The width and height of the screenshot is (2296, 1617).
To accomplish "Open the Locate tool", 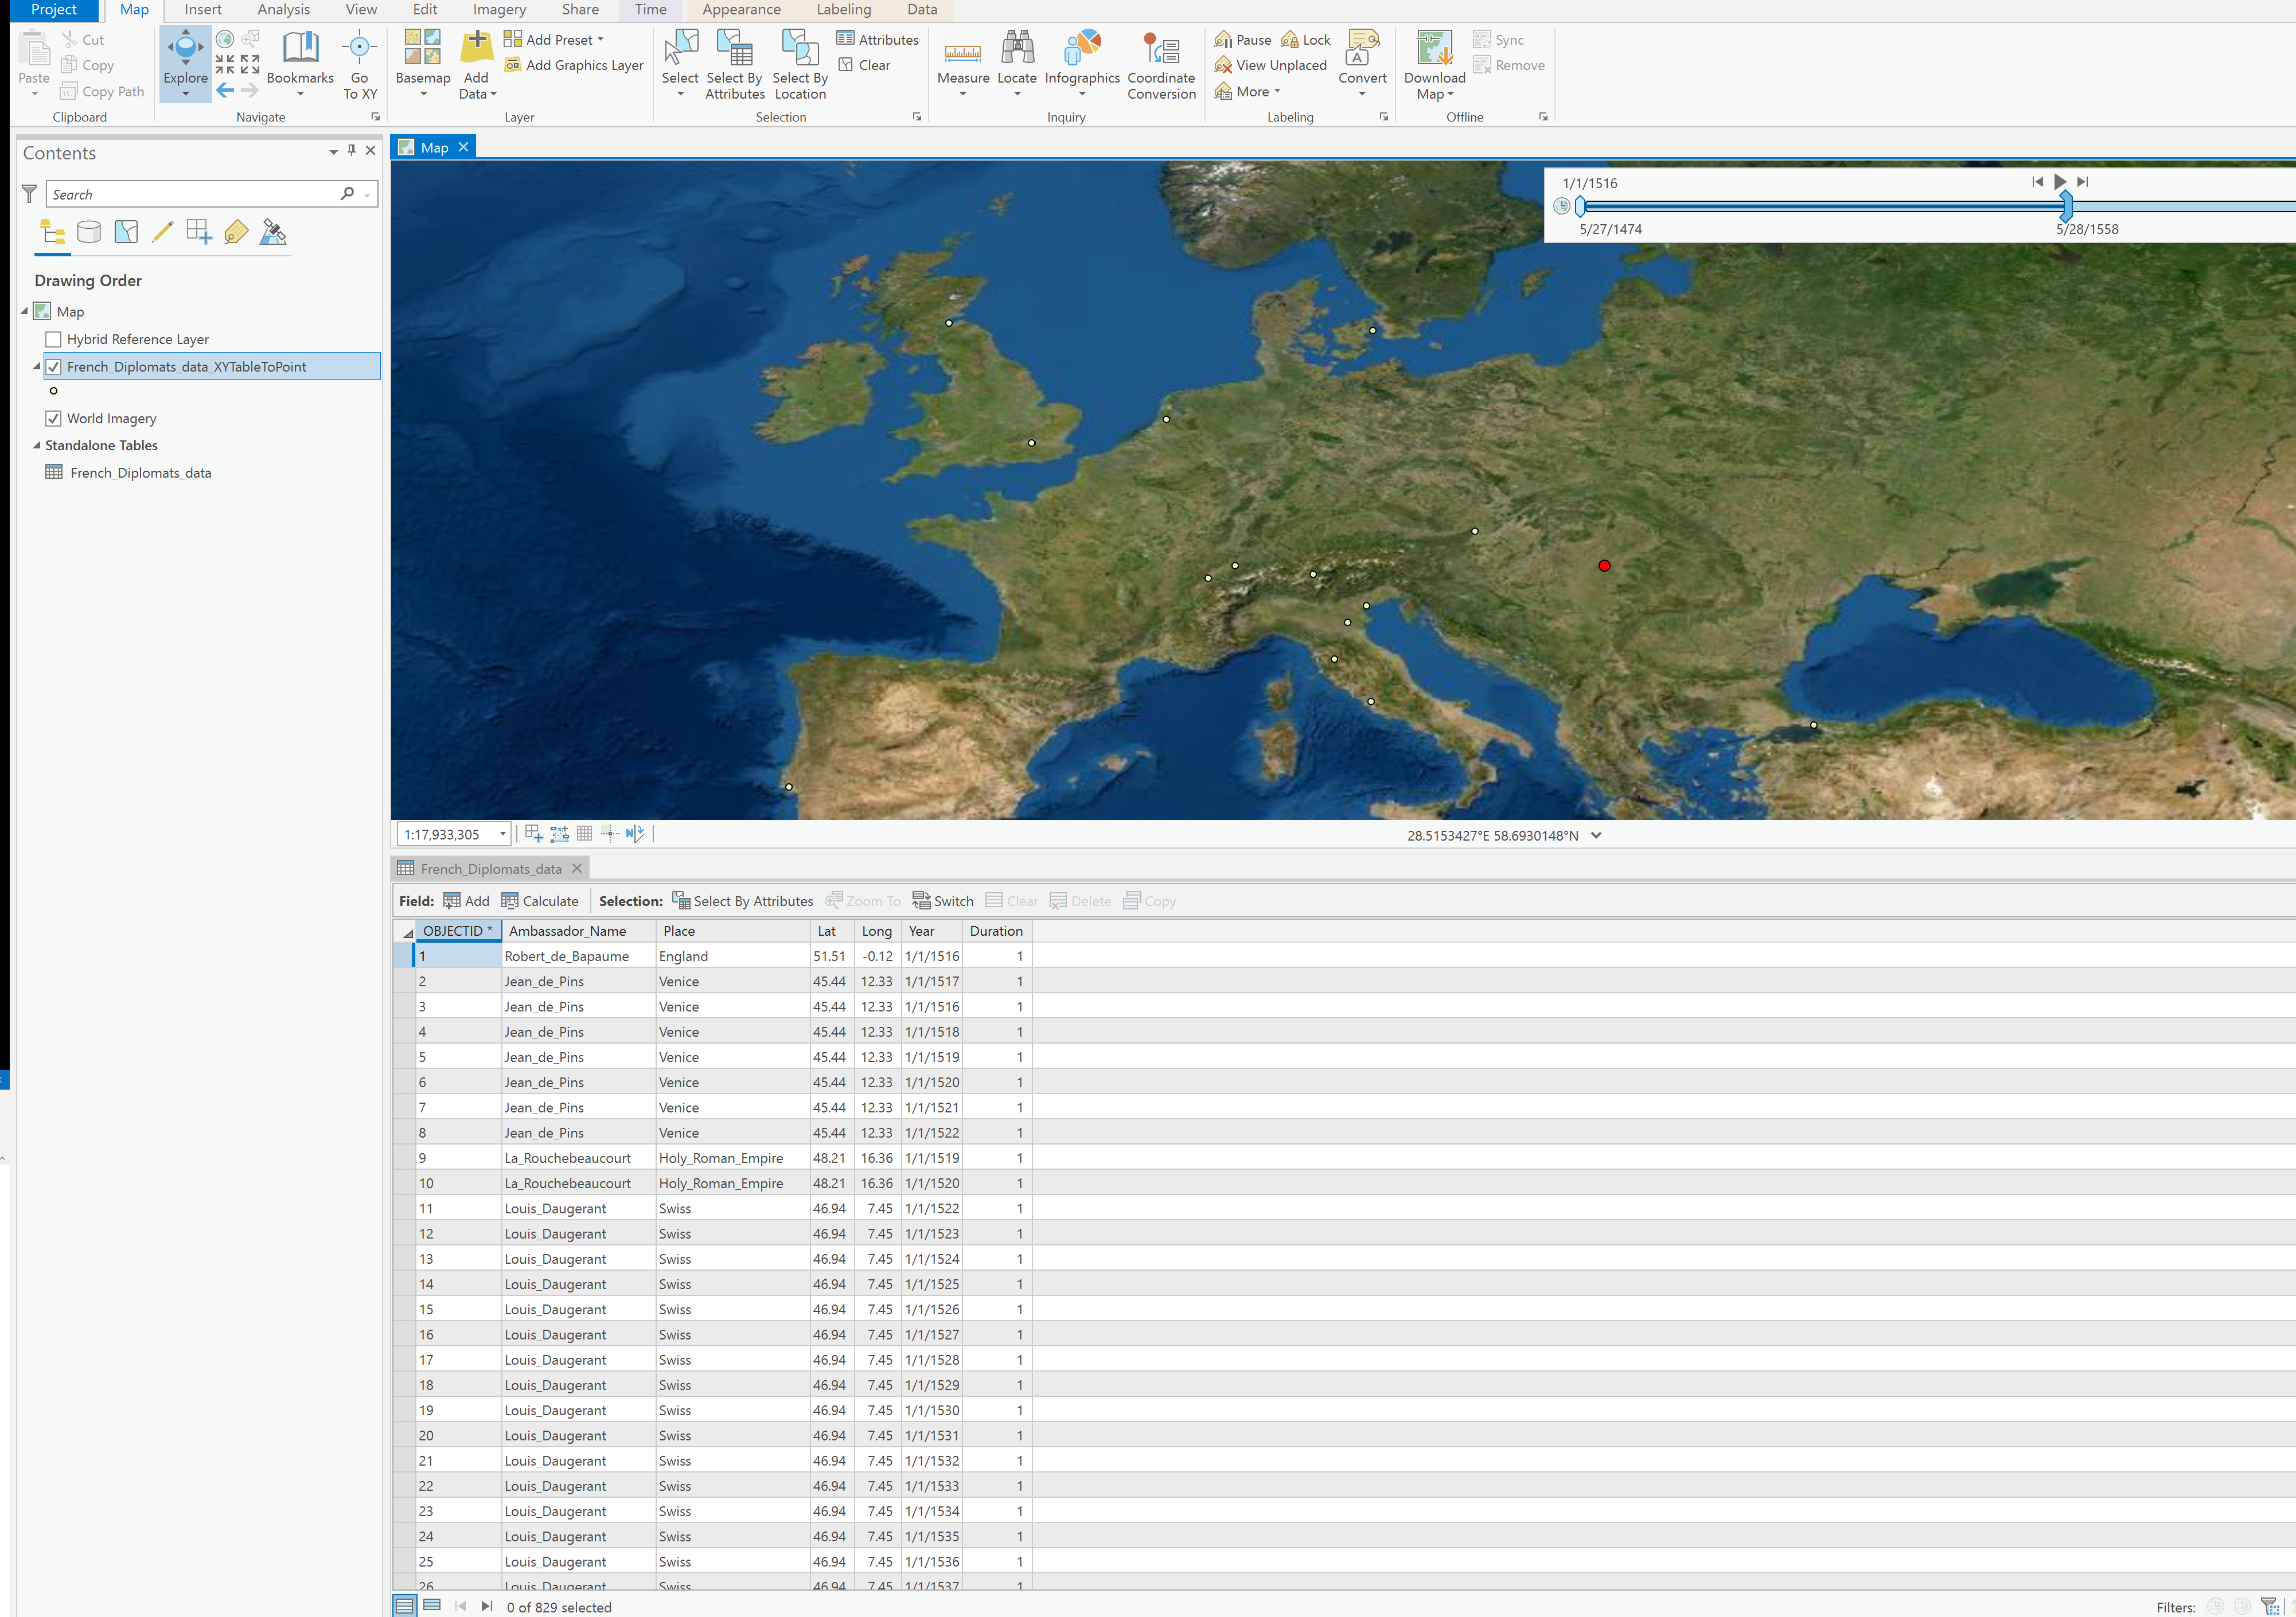I will (x=1017, y=63).
